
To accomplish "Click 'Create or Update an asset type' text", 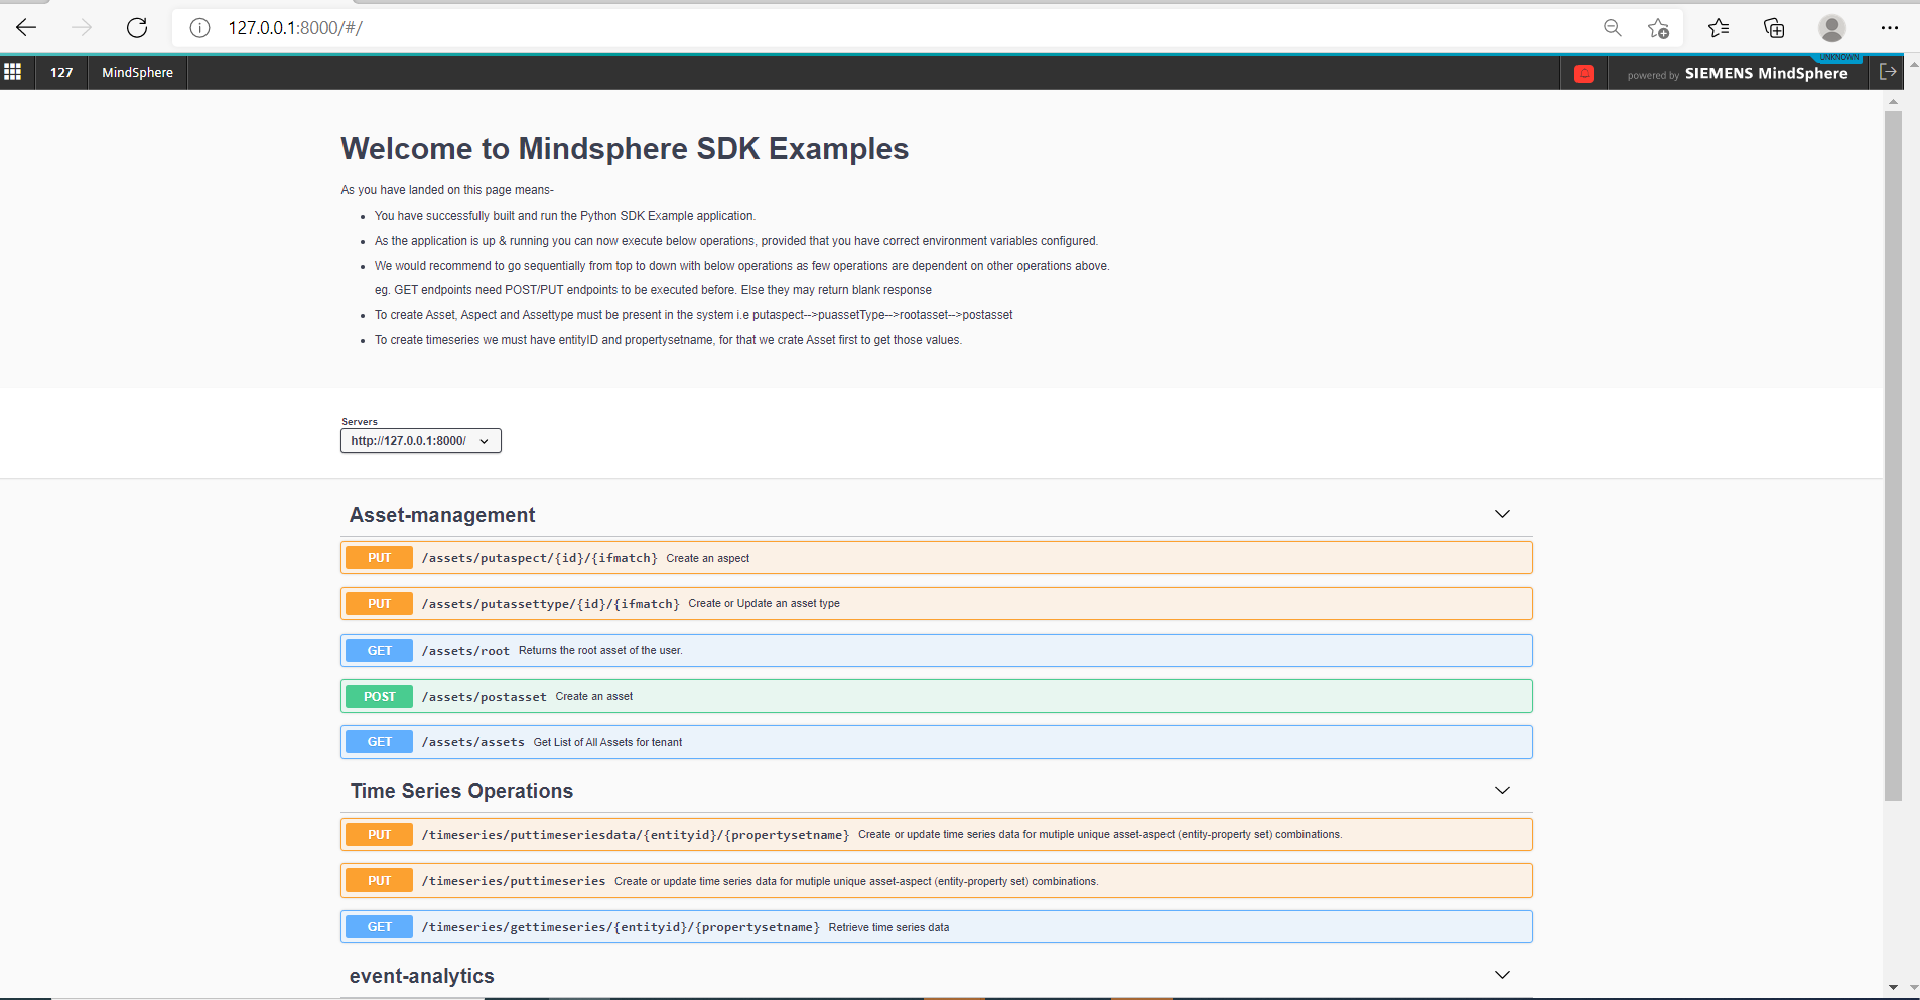I will click(764, 603).
